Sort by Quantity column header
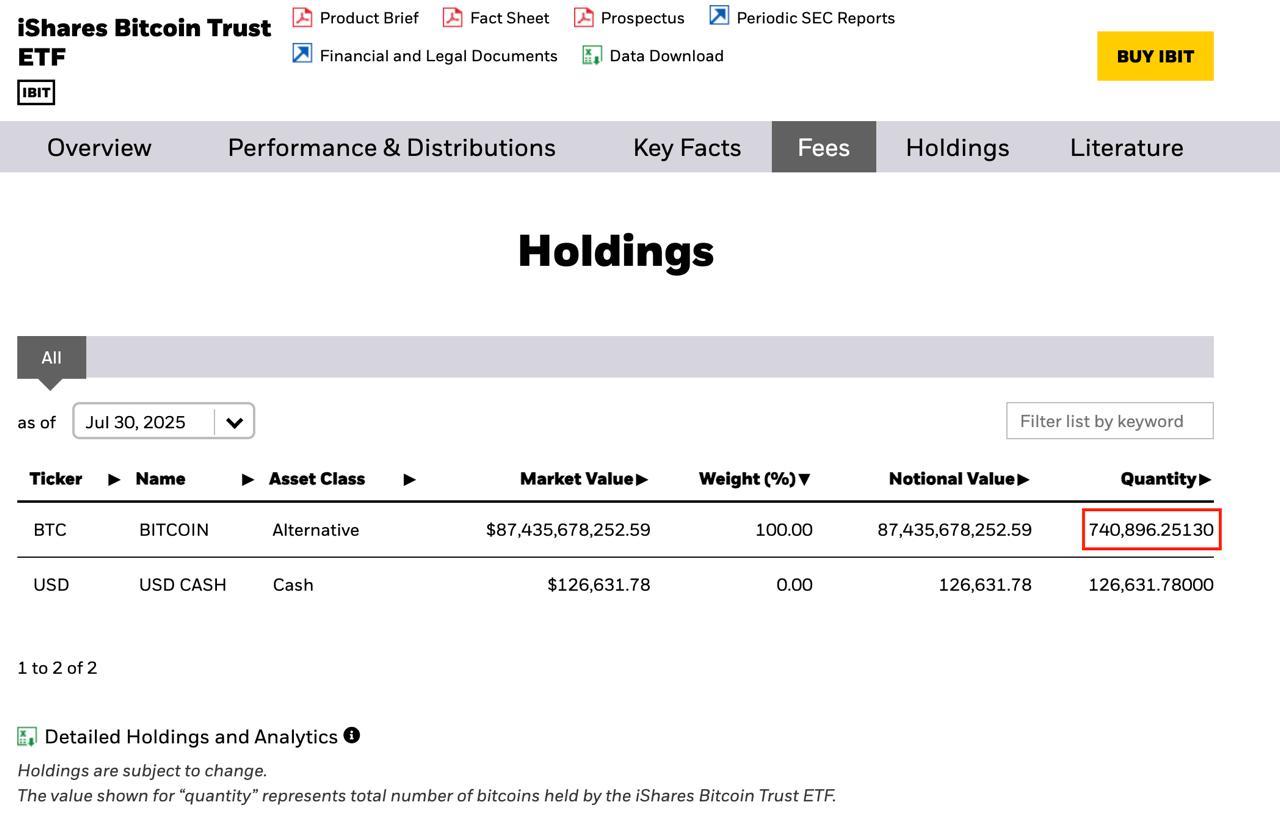The image size is (1280, 826). click(1166, 479)
